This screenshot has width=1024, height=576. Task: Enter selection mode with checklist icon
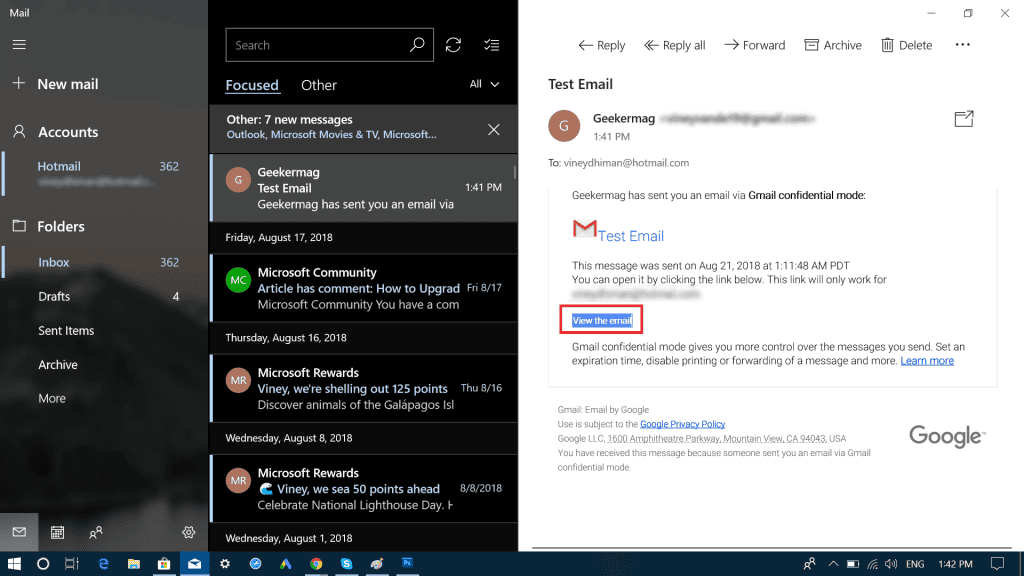491,44
